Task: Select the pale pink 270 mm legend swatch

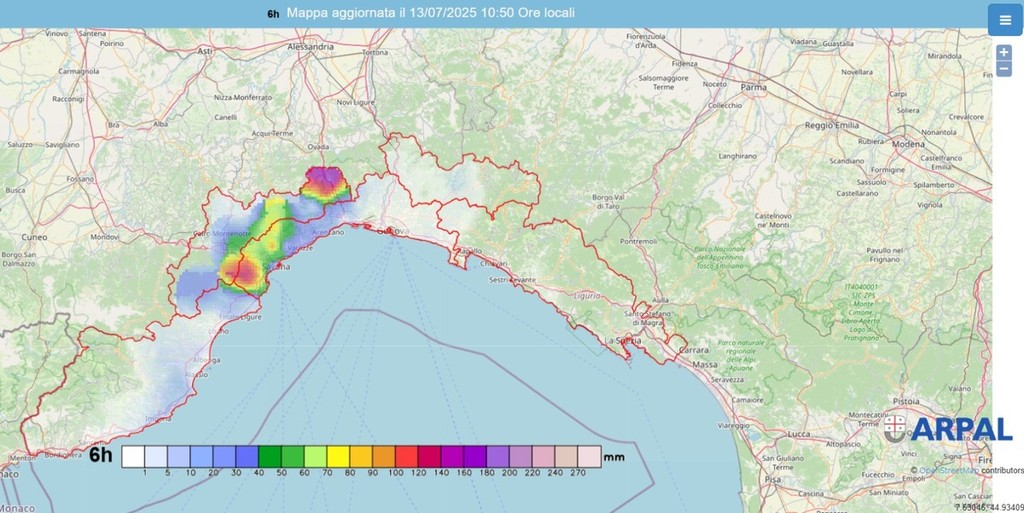Action: click(589, 456)
